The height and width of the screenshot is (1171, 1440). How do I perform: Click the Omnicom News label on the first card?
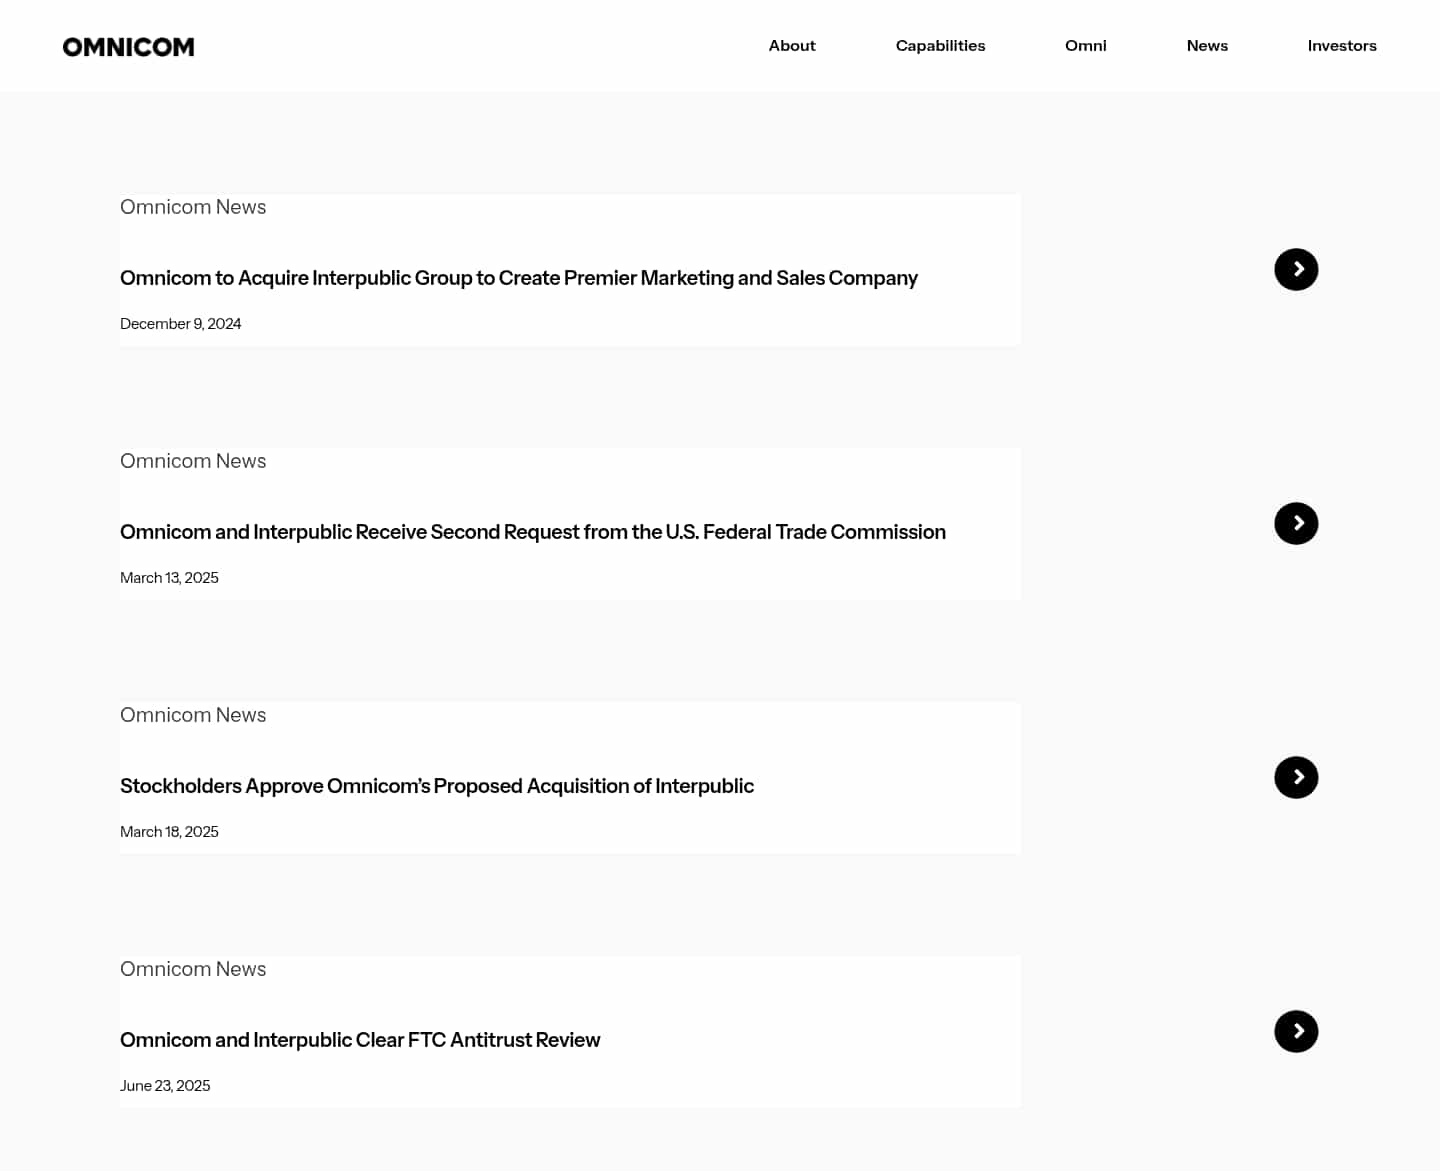[193, 207]
